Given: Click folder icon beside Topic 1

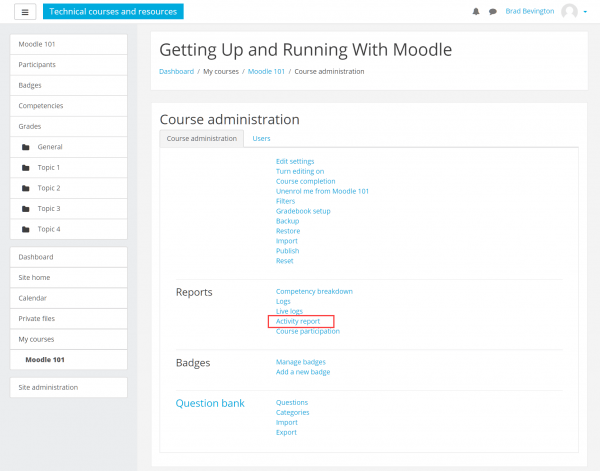Looking at the screenshot, I should pyautogui.click(x=26, y=168).
